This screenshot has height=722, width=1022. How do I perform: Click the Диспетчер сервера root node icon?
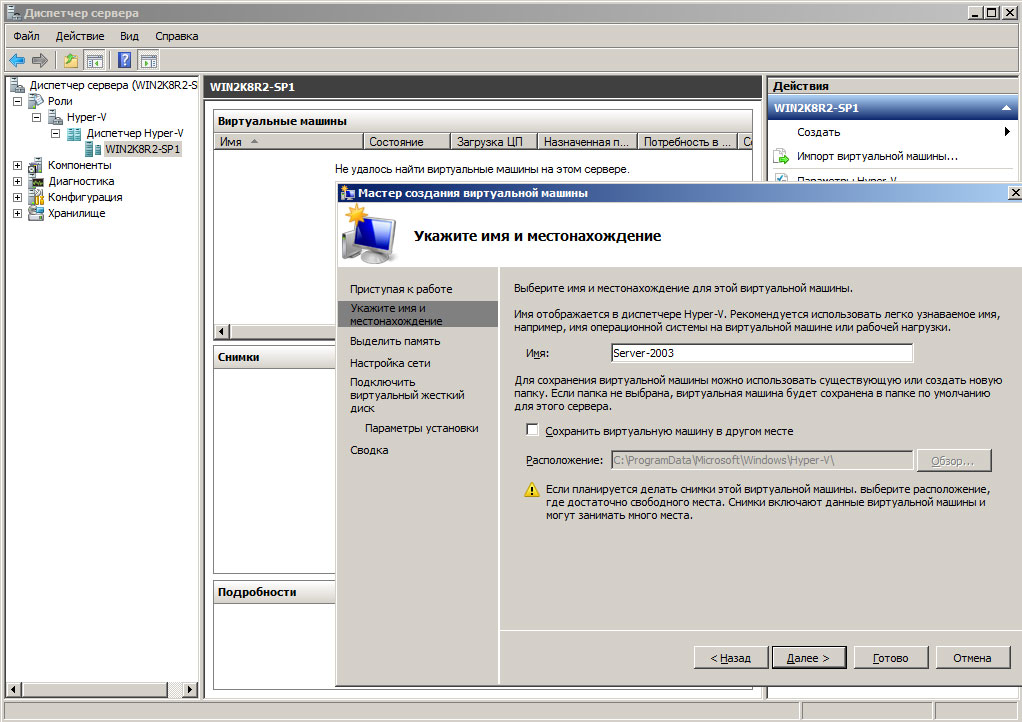point(17,85)
